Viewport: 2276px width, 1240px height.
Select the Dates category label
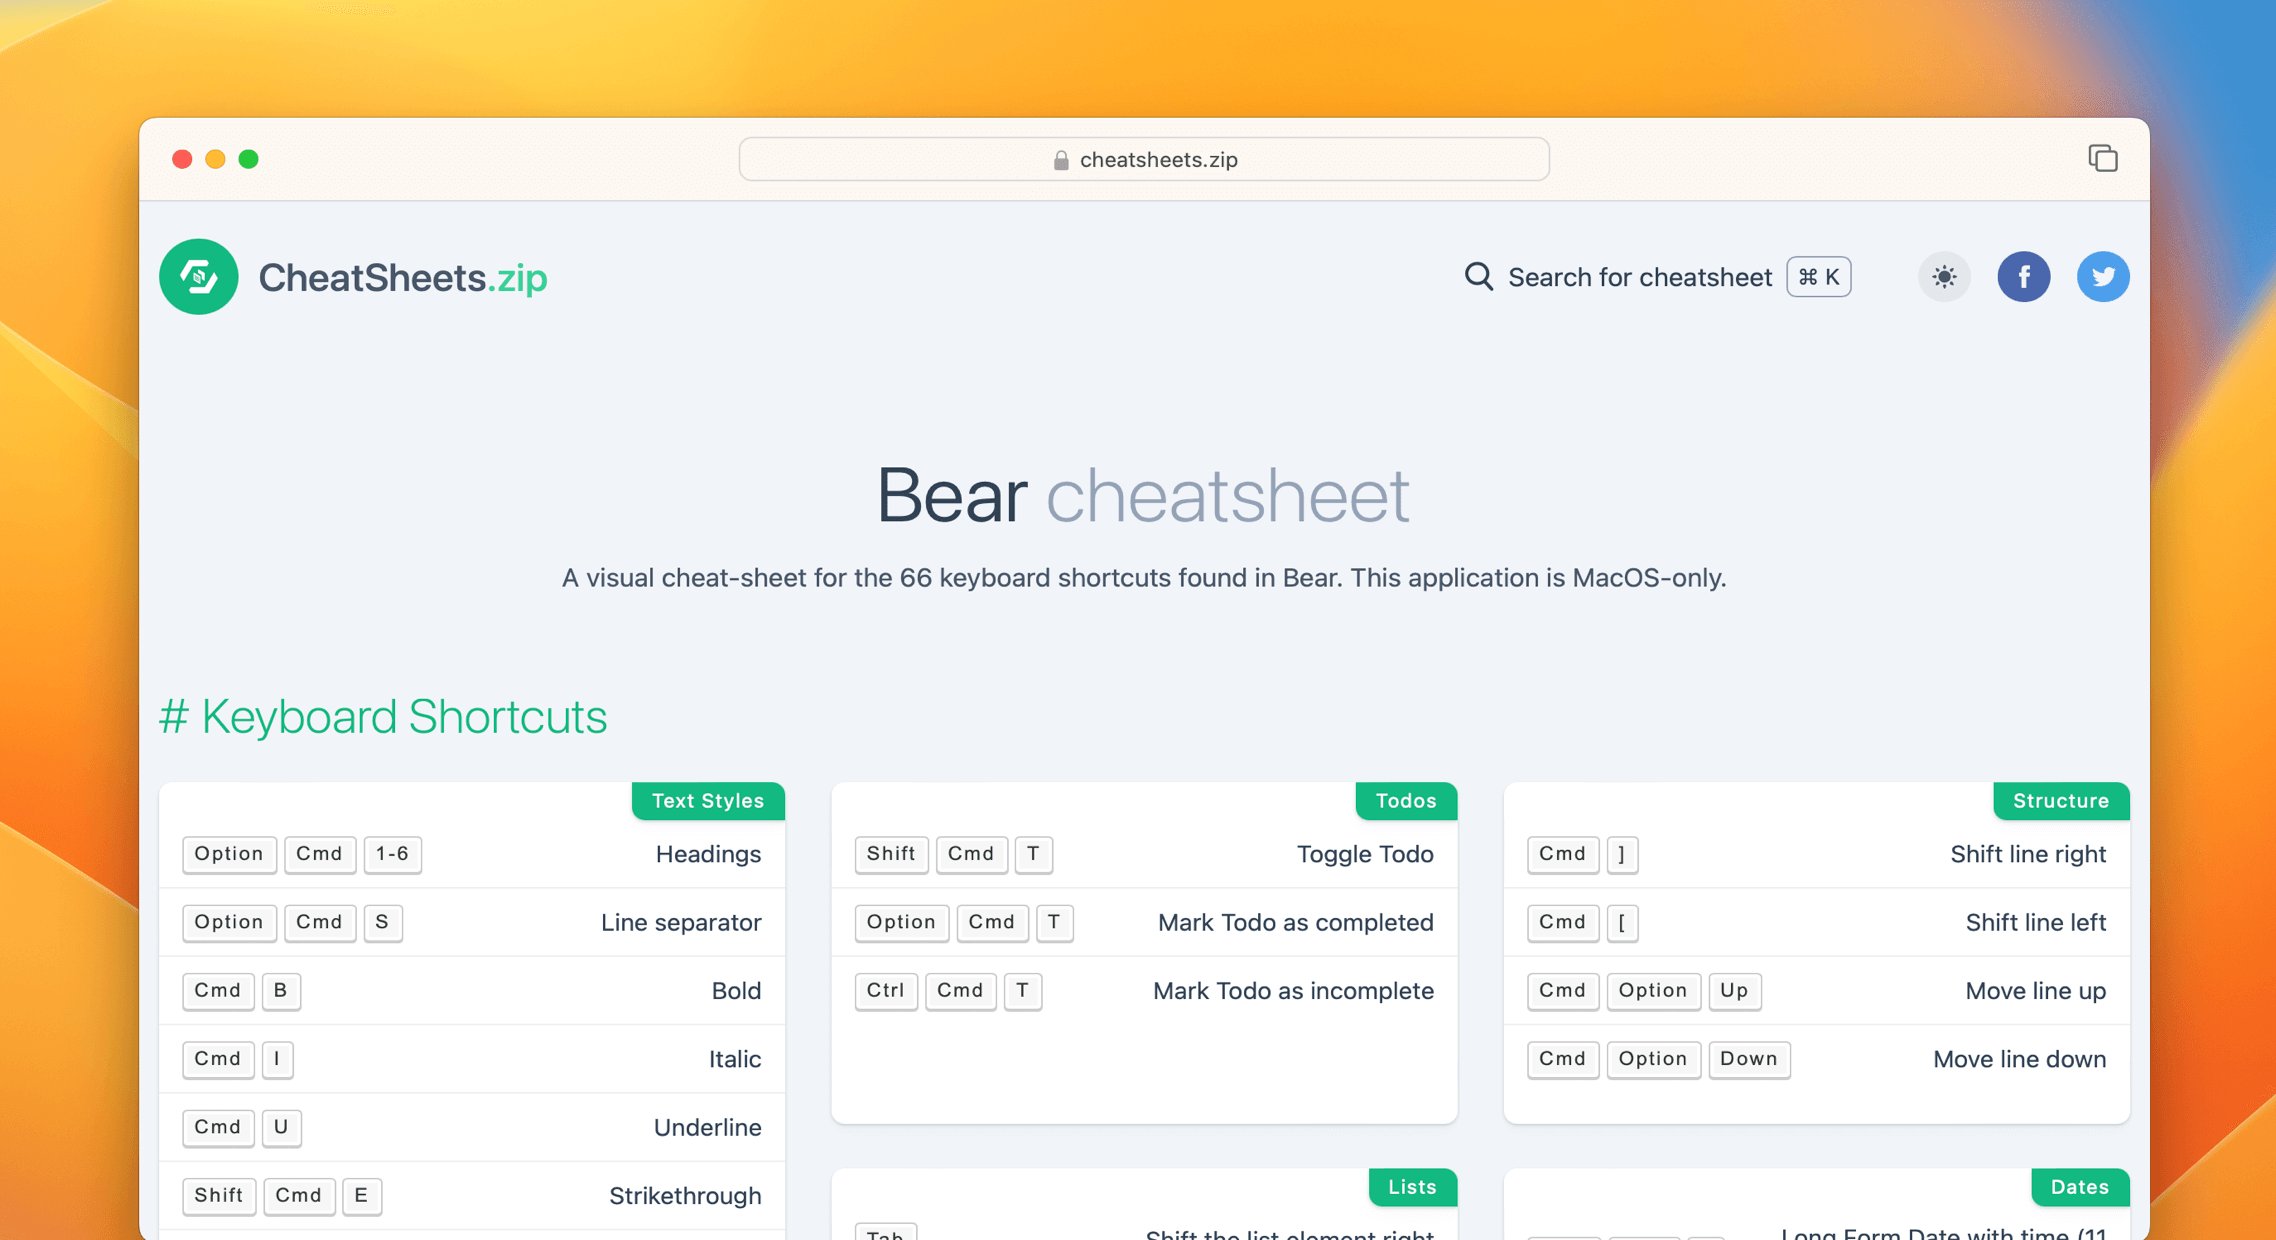(2079, 1187)
